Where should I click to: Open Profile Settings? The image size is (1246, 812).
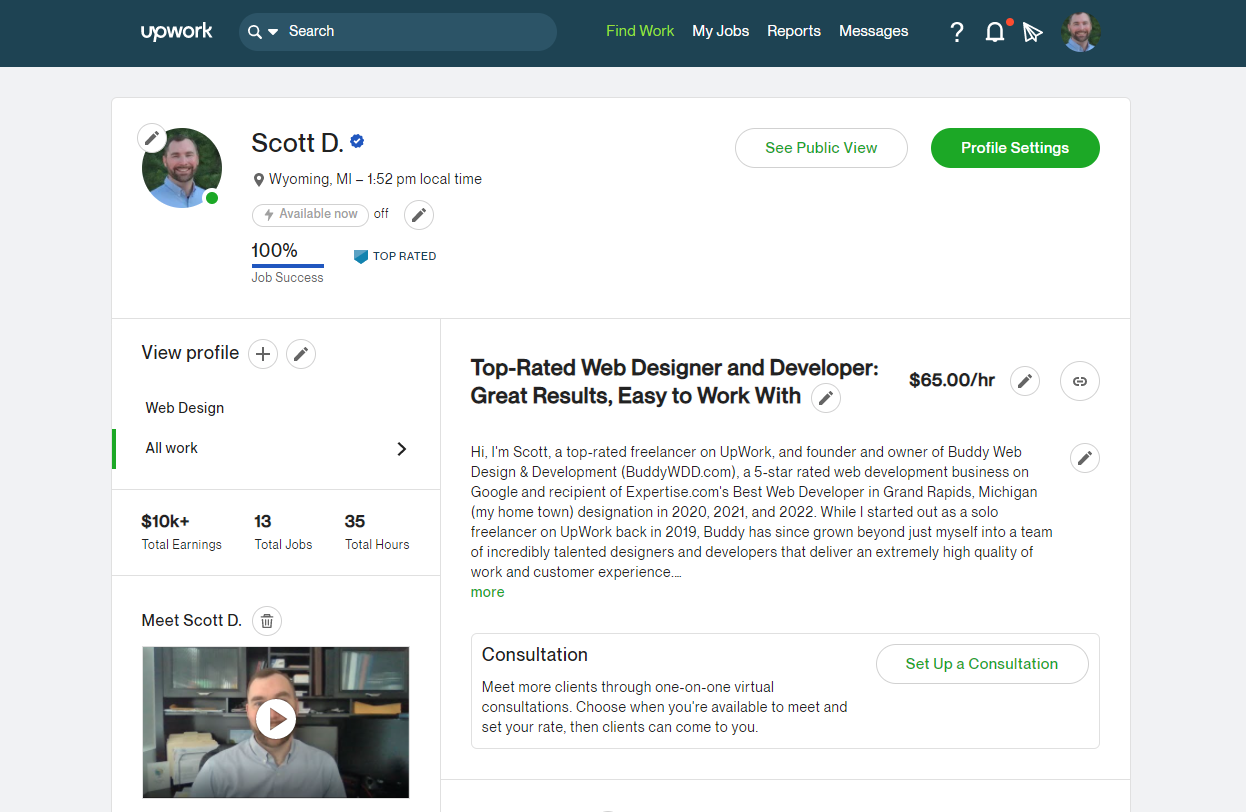[x=1015, y=148]
